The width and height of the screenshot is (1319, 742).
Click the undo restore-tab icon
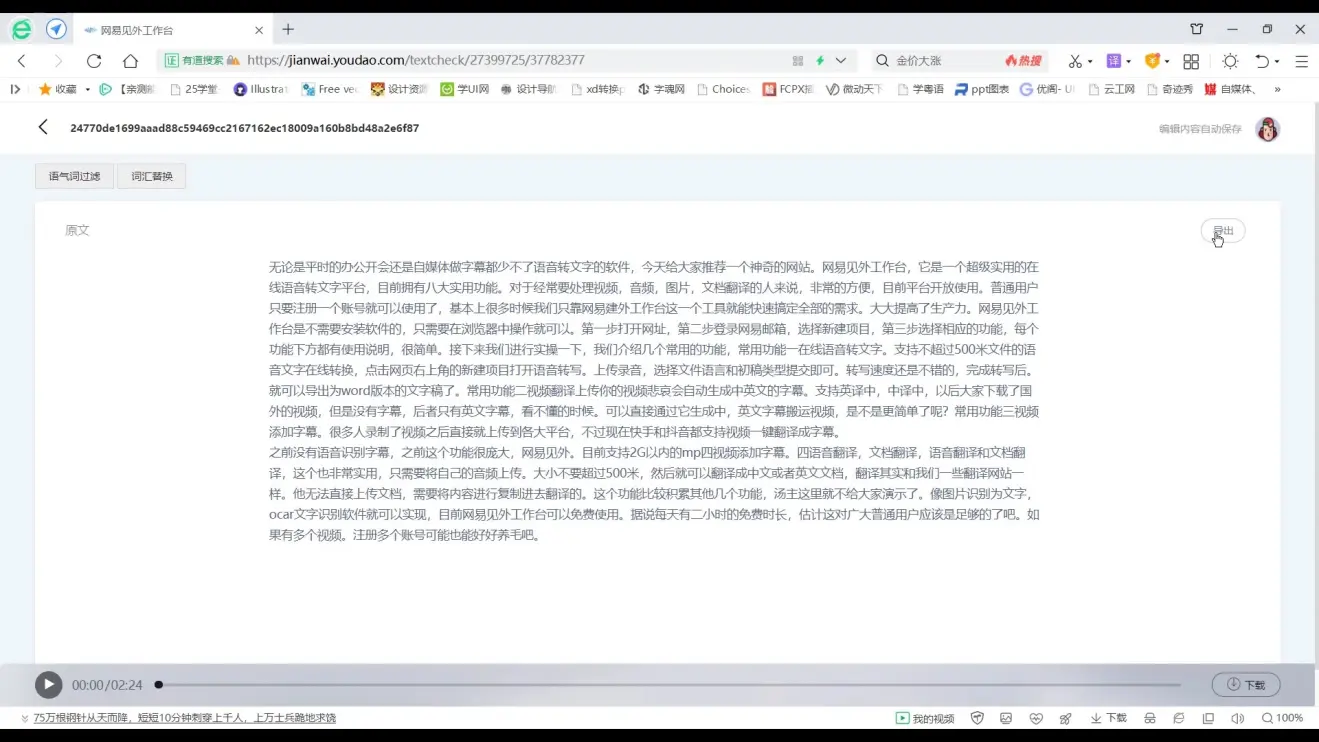pyautogui.click(x=1262, y=61)
